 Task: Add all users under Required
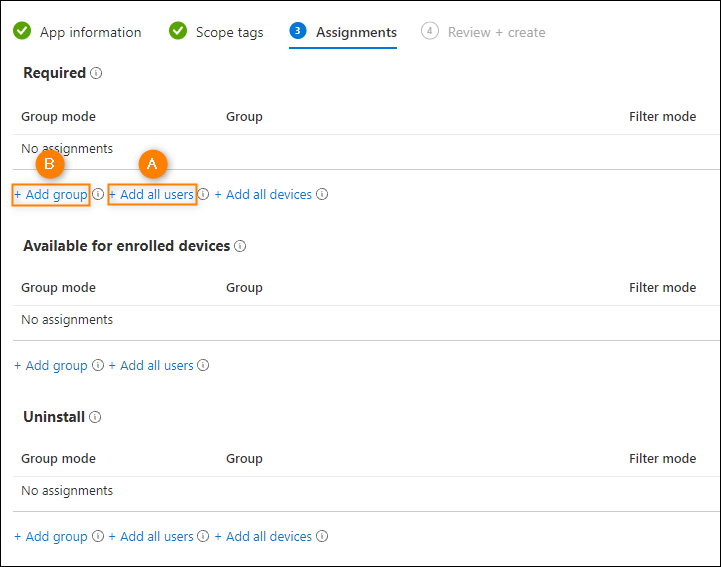(x=152, y=195)
